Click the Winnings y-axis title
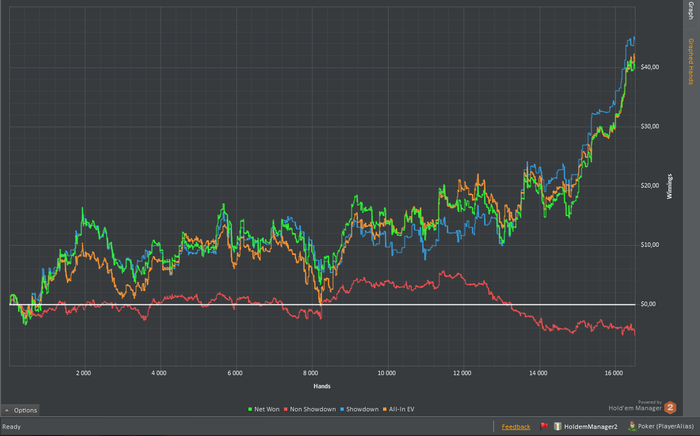700x436 pixels. tap(669, 187)
